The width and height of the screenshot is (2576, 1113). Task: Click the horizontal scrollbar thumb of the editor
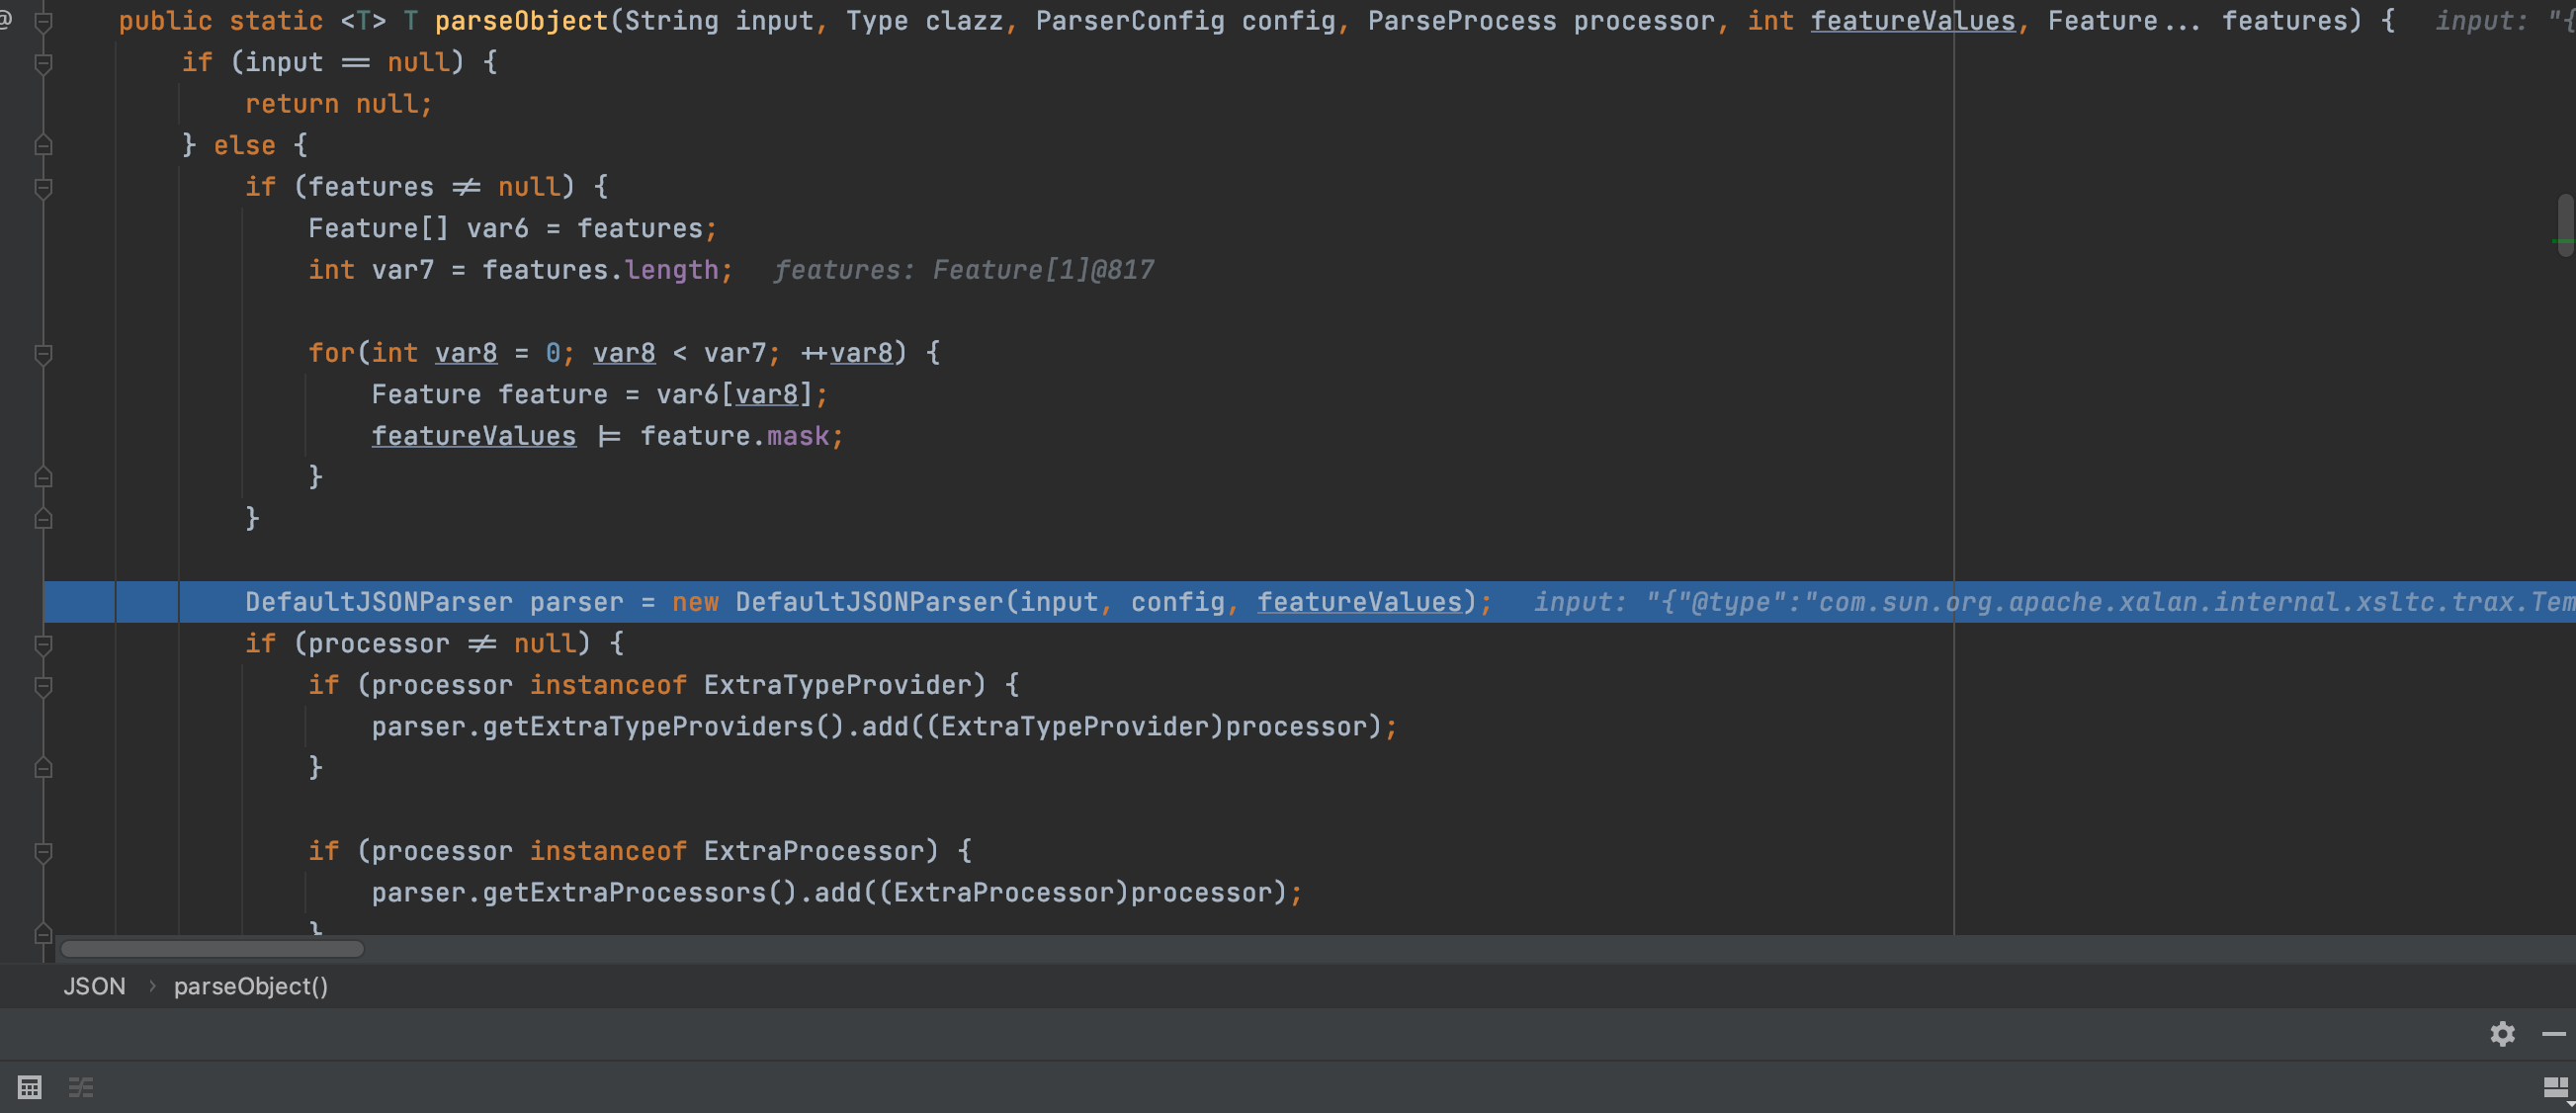tap(212, 948)
